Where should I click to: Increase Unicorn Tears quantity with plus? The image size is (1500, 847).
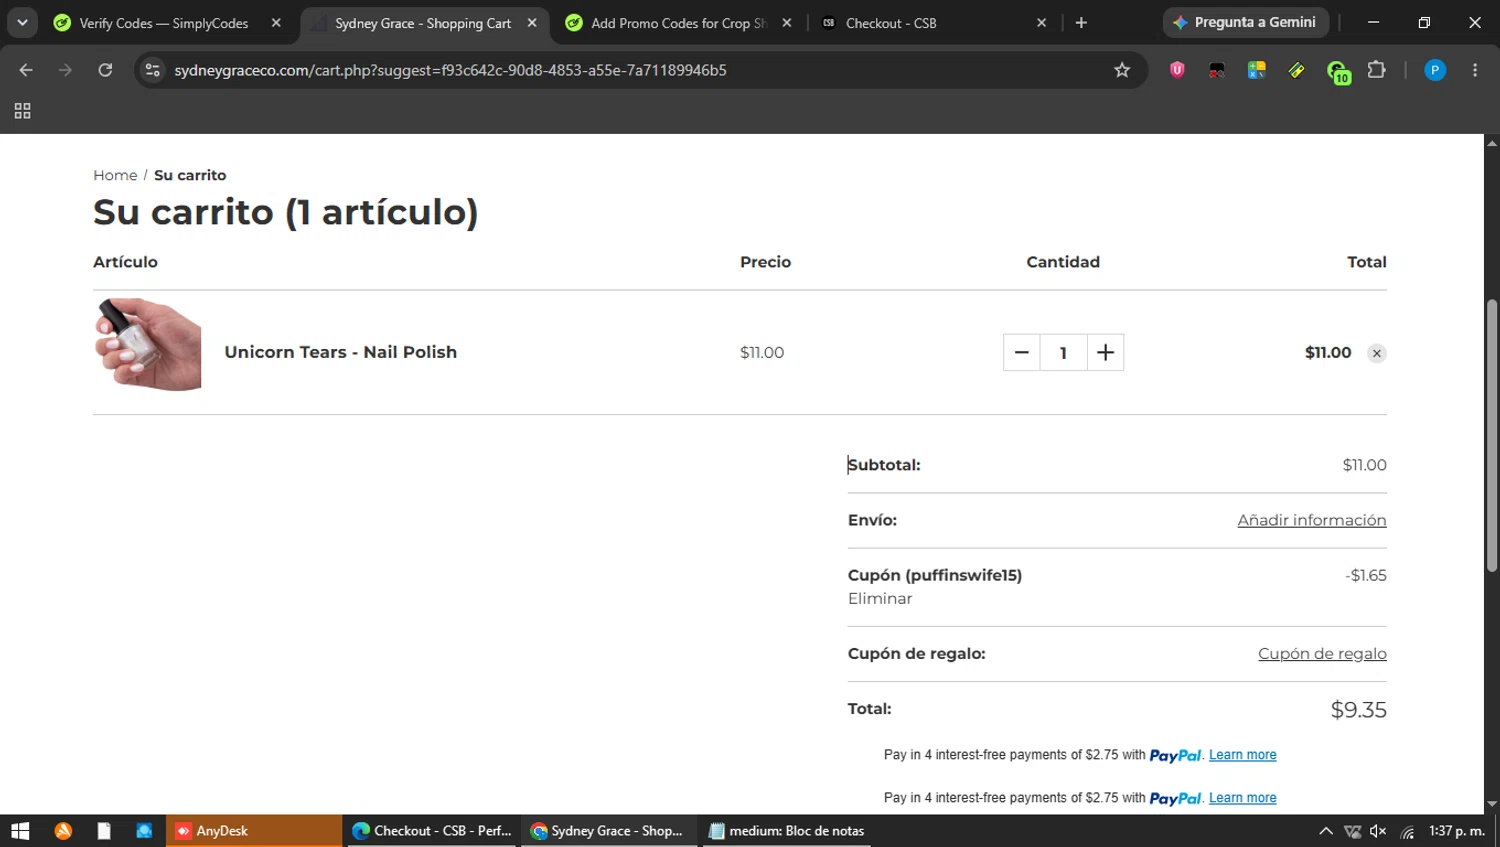(x=1105, y=352)
